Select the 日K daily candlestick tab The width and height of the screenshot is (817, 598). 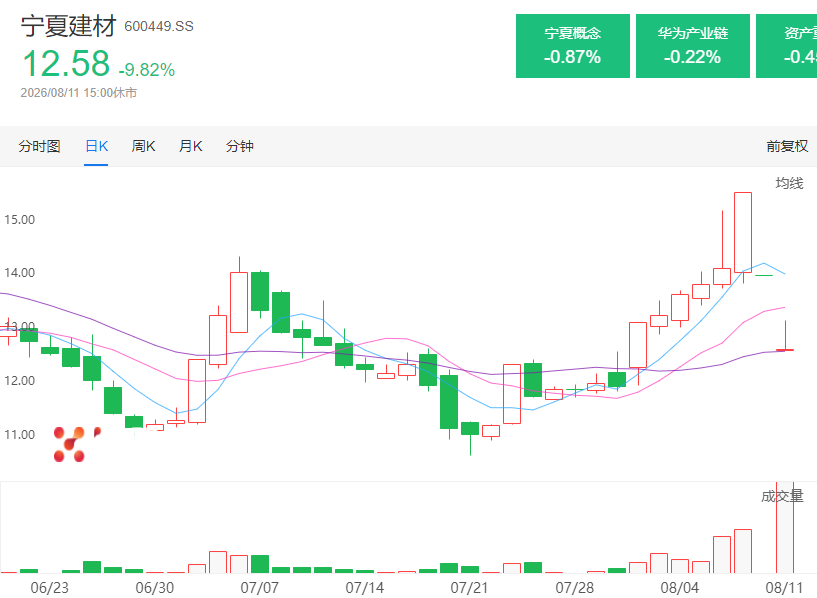(96, 146)
